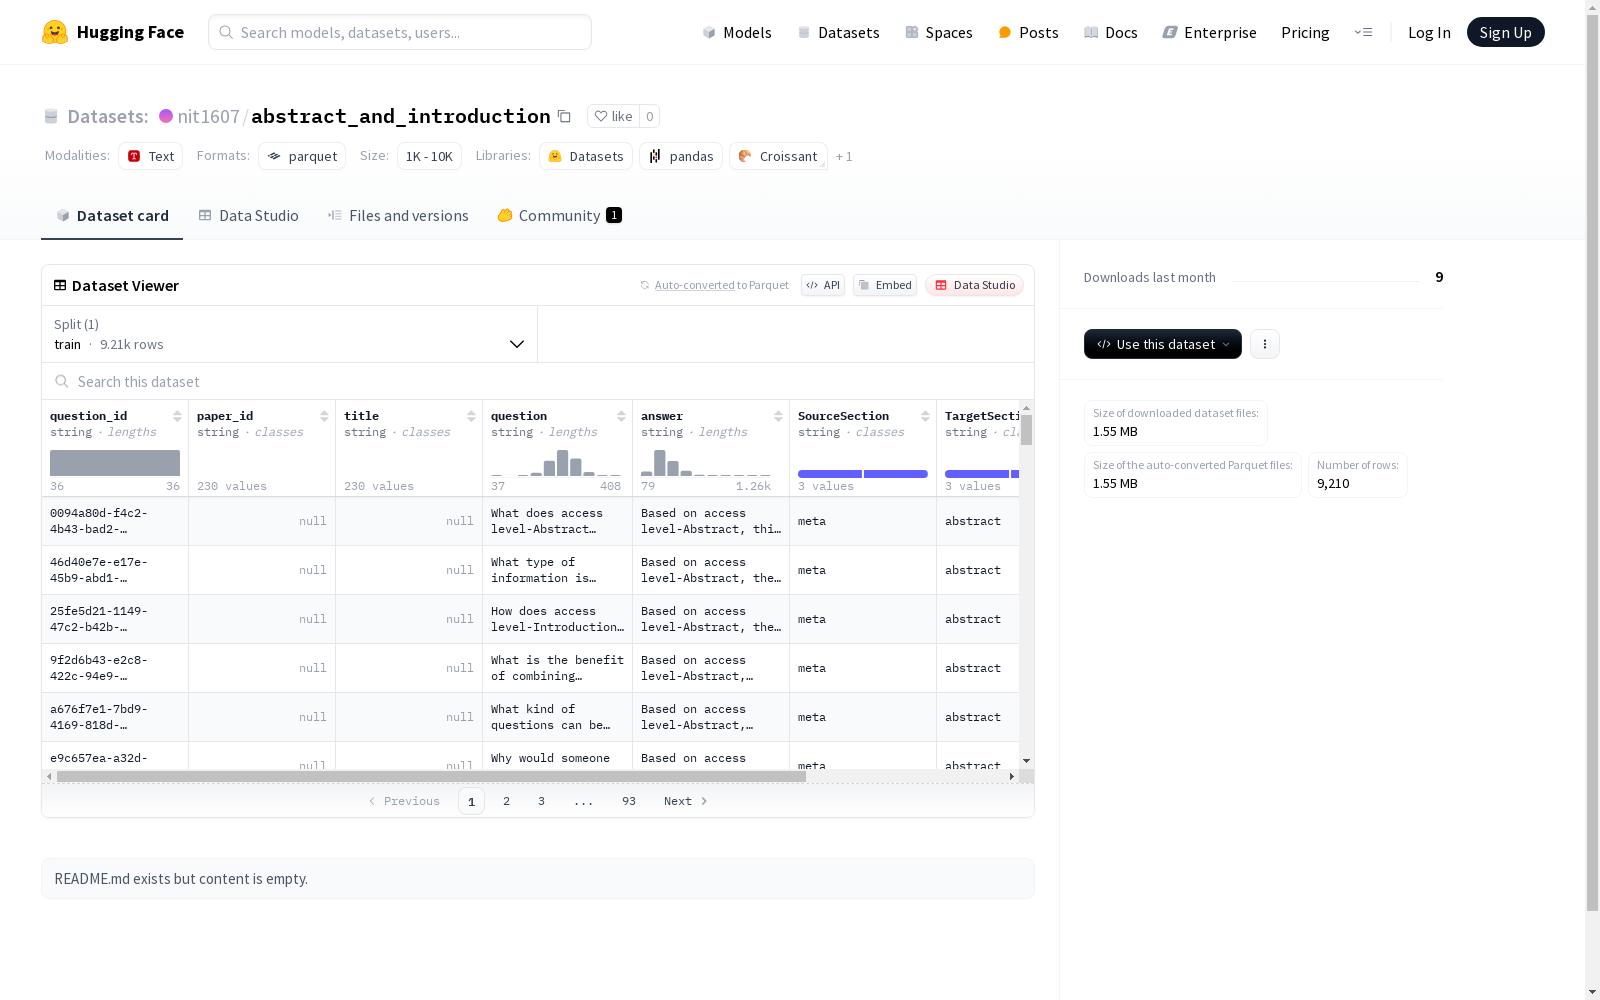Jump to page 93 of the table
Viewport: 1600px width, 1000px height.
[x=629, y=801]
